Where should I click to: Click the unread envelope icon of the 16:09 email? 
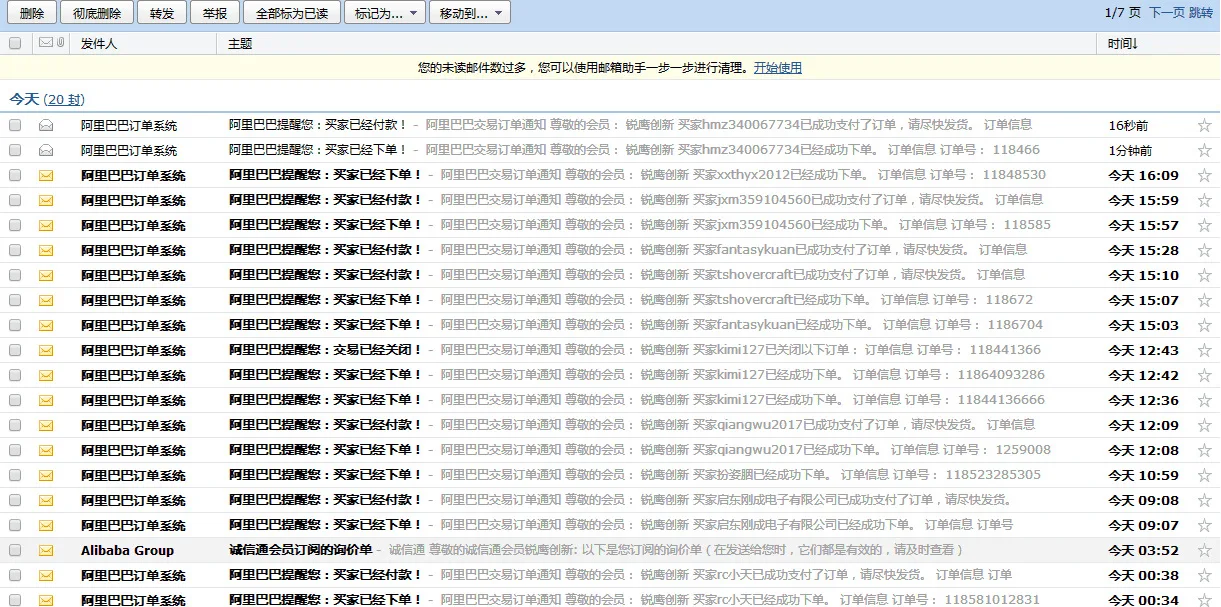coord(46,176)
